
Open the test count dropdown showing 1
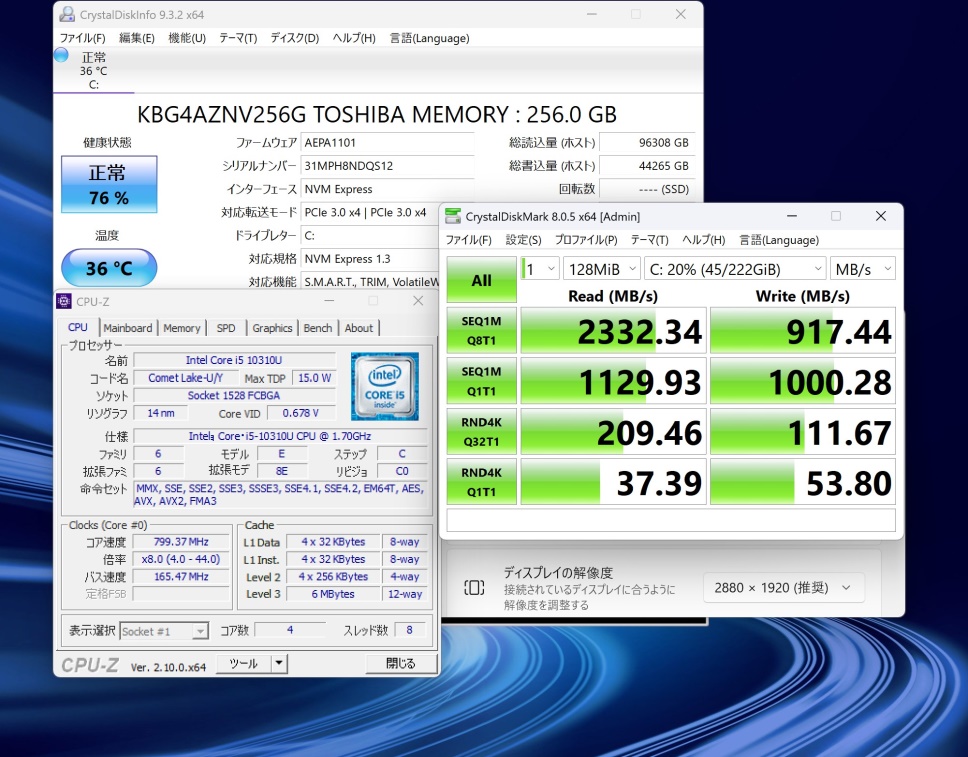[540, 269]
